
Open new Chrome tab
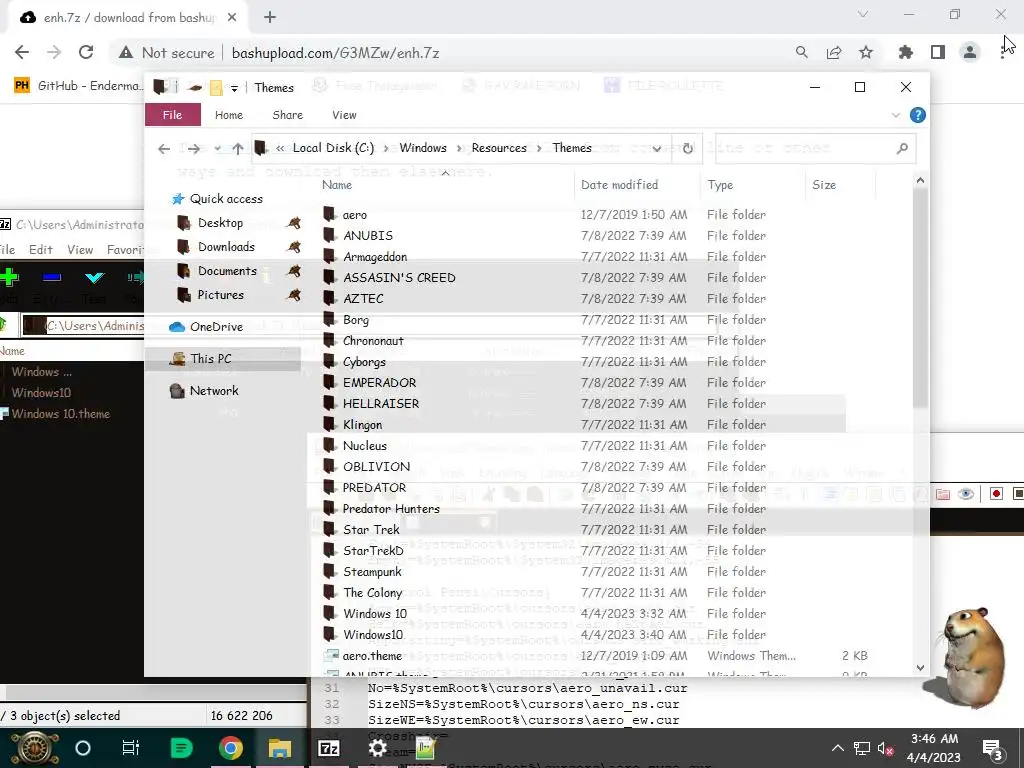click(x=270, y=18)
